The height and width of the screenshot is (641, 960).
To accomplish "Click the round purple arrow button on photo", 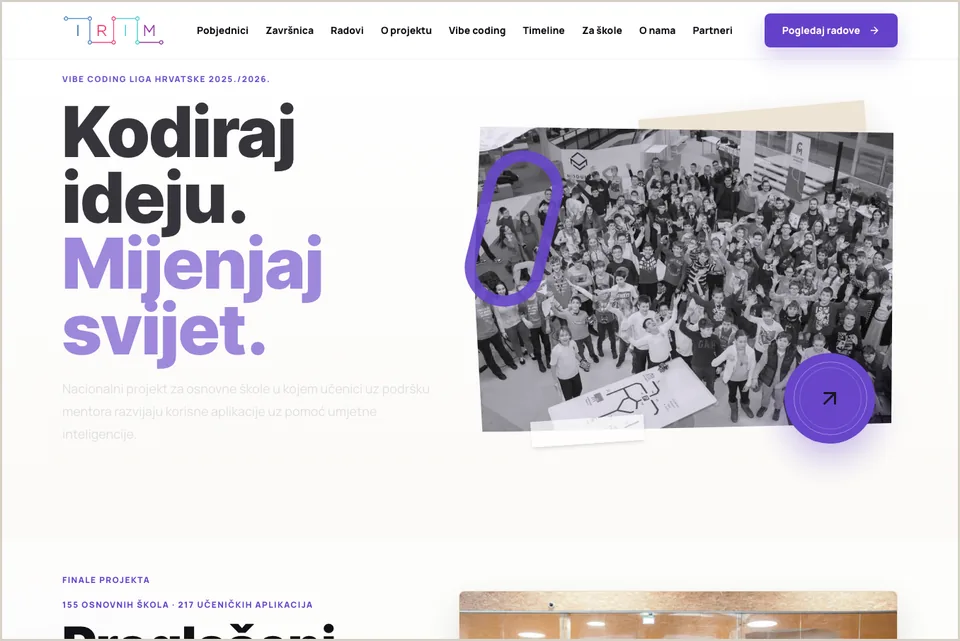I will [829, 399].
